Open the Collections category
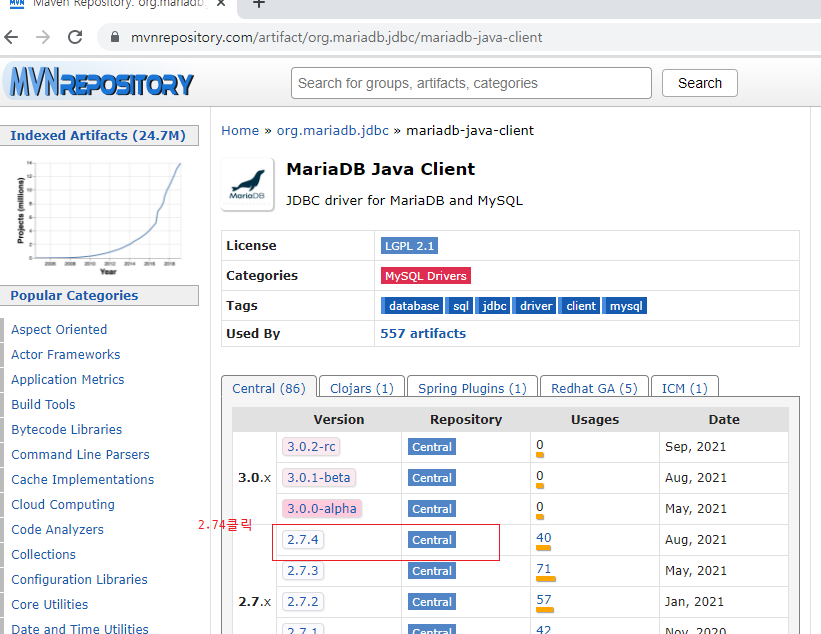 click(43, 554)
